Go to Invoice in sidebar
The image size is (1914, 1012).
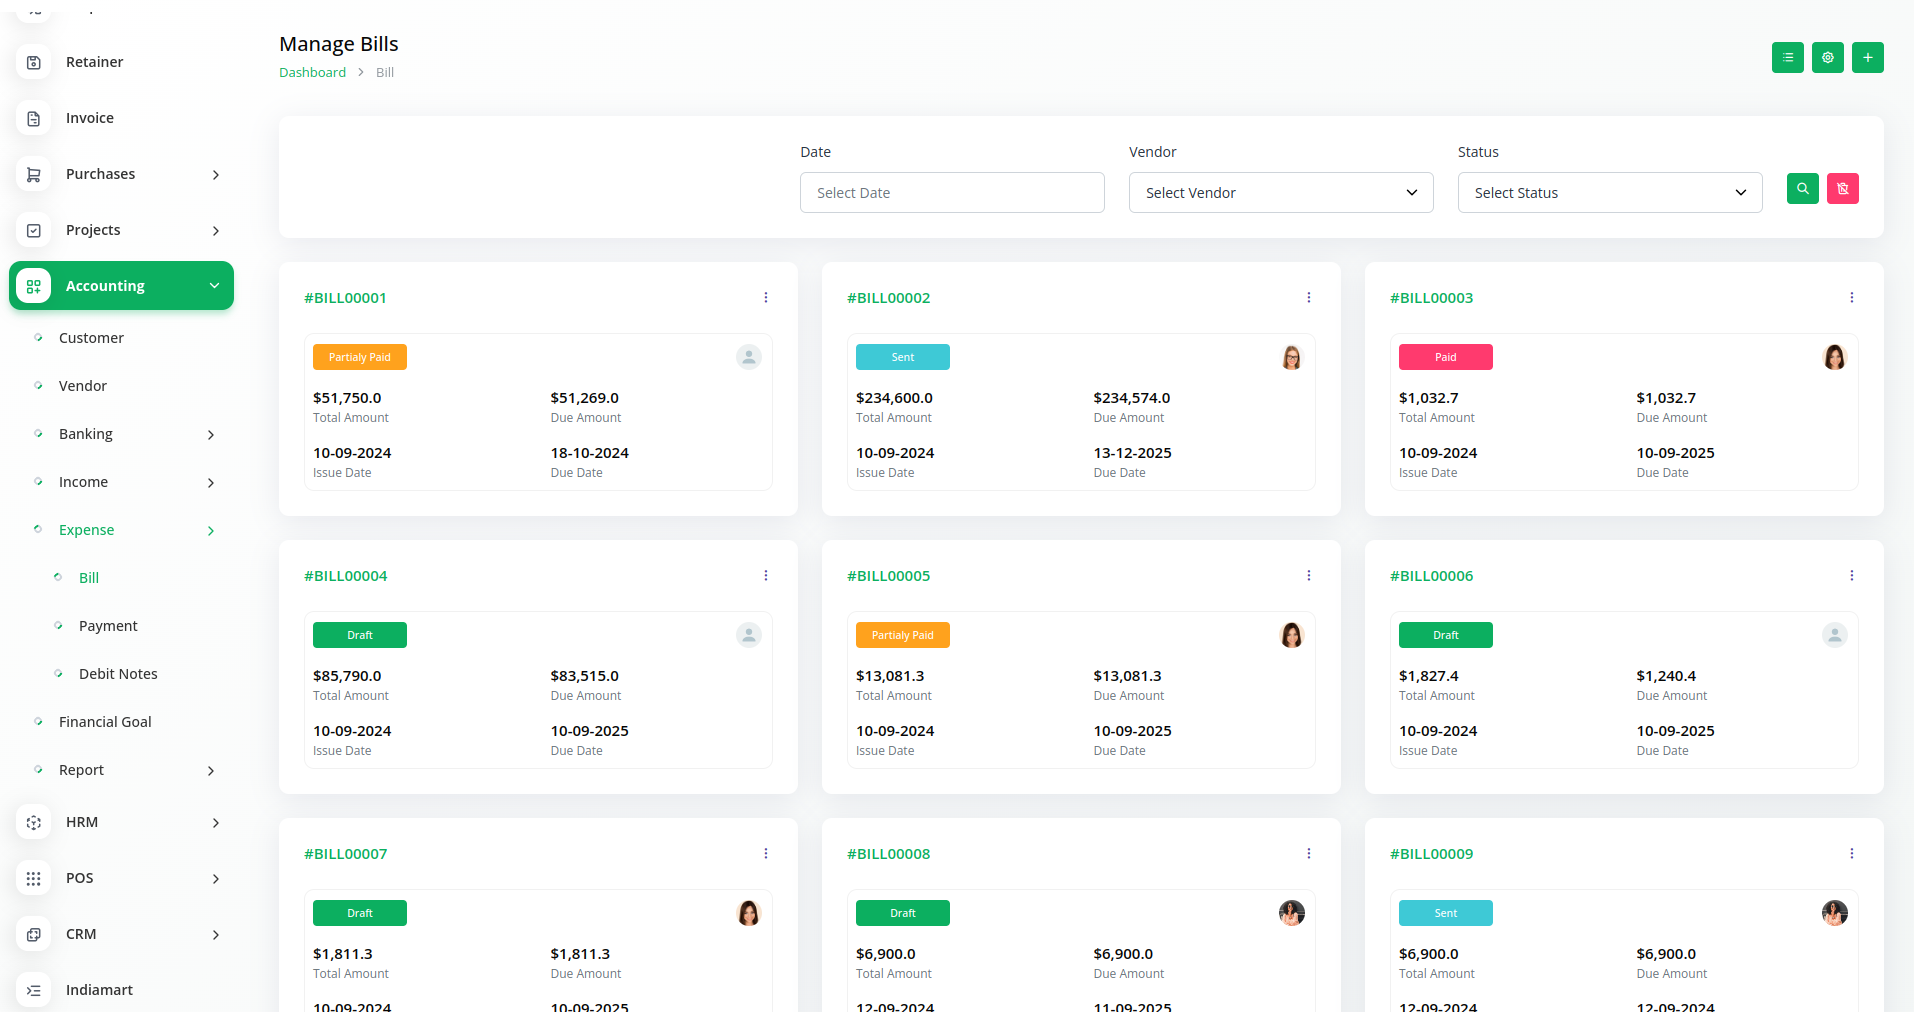point(90,118)
